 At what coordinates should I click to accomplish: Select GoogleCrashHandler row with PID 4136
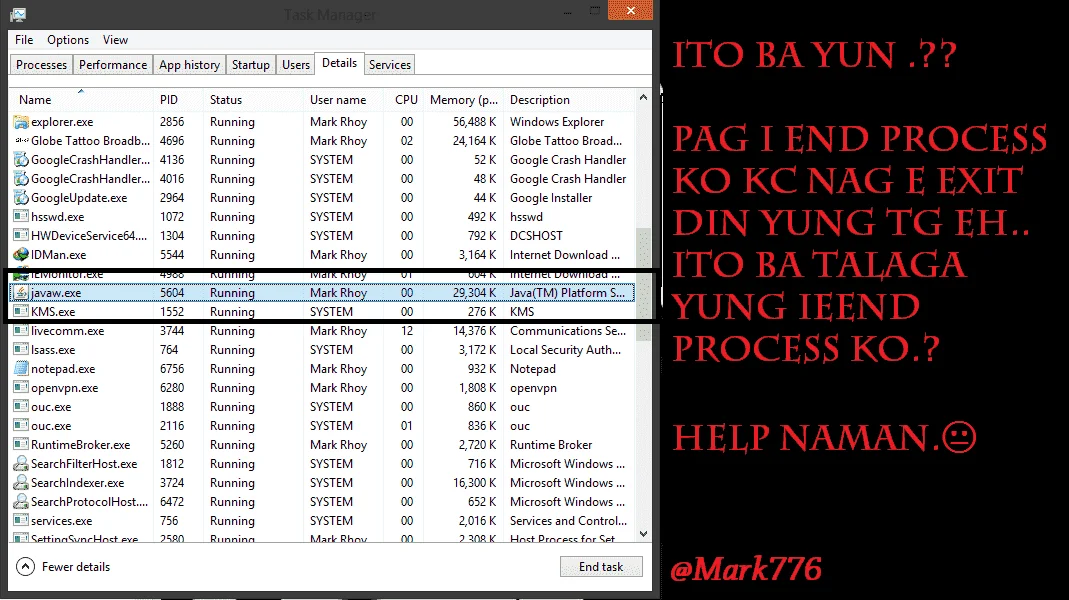tap(323, 160)
